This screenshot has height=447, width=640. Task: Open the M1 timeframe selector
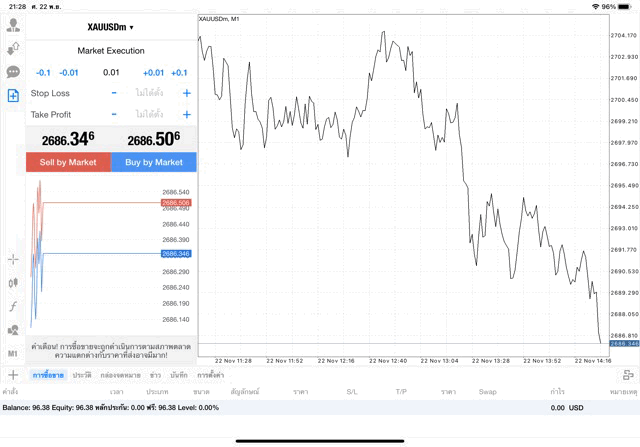[x=13, y=353]
